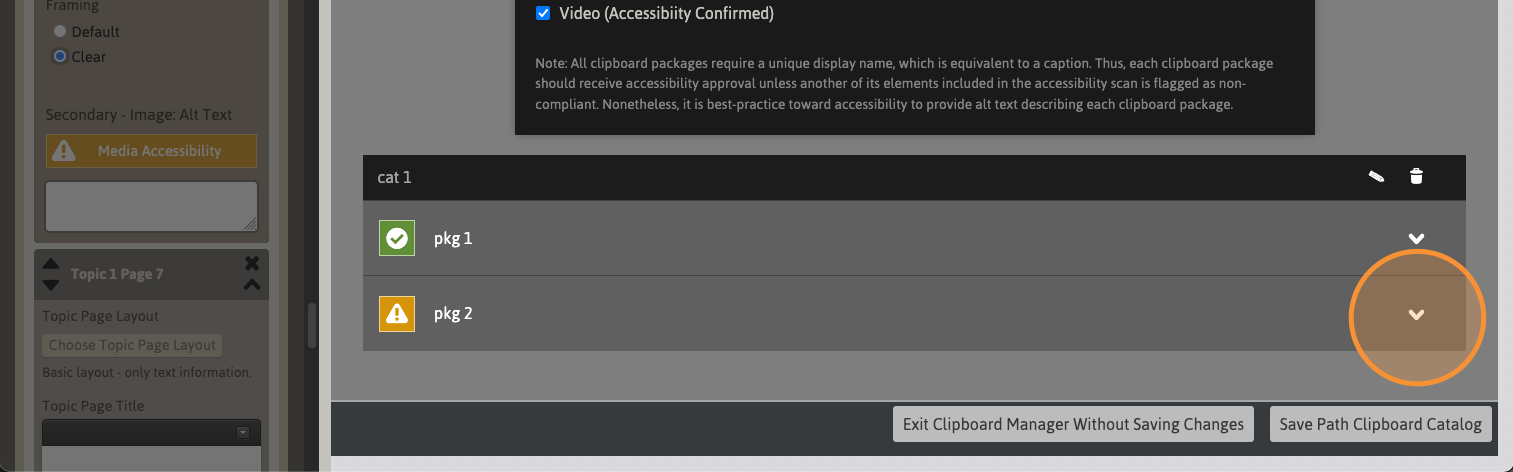Click the Secondary Image Alt Text field

click(x=151, y=206)
